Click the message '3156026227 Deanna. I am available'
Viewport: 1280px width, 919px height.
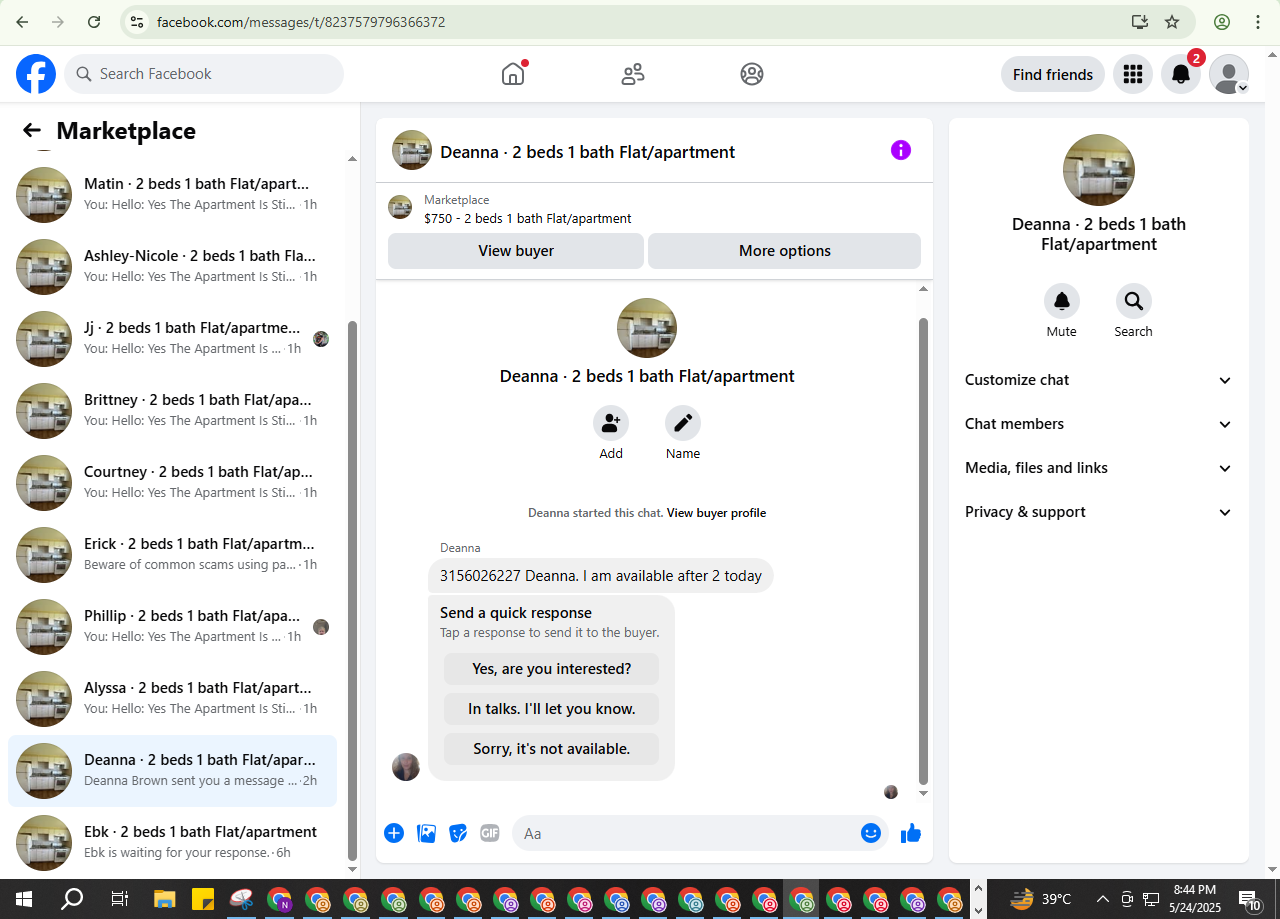click(600, 576)
